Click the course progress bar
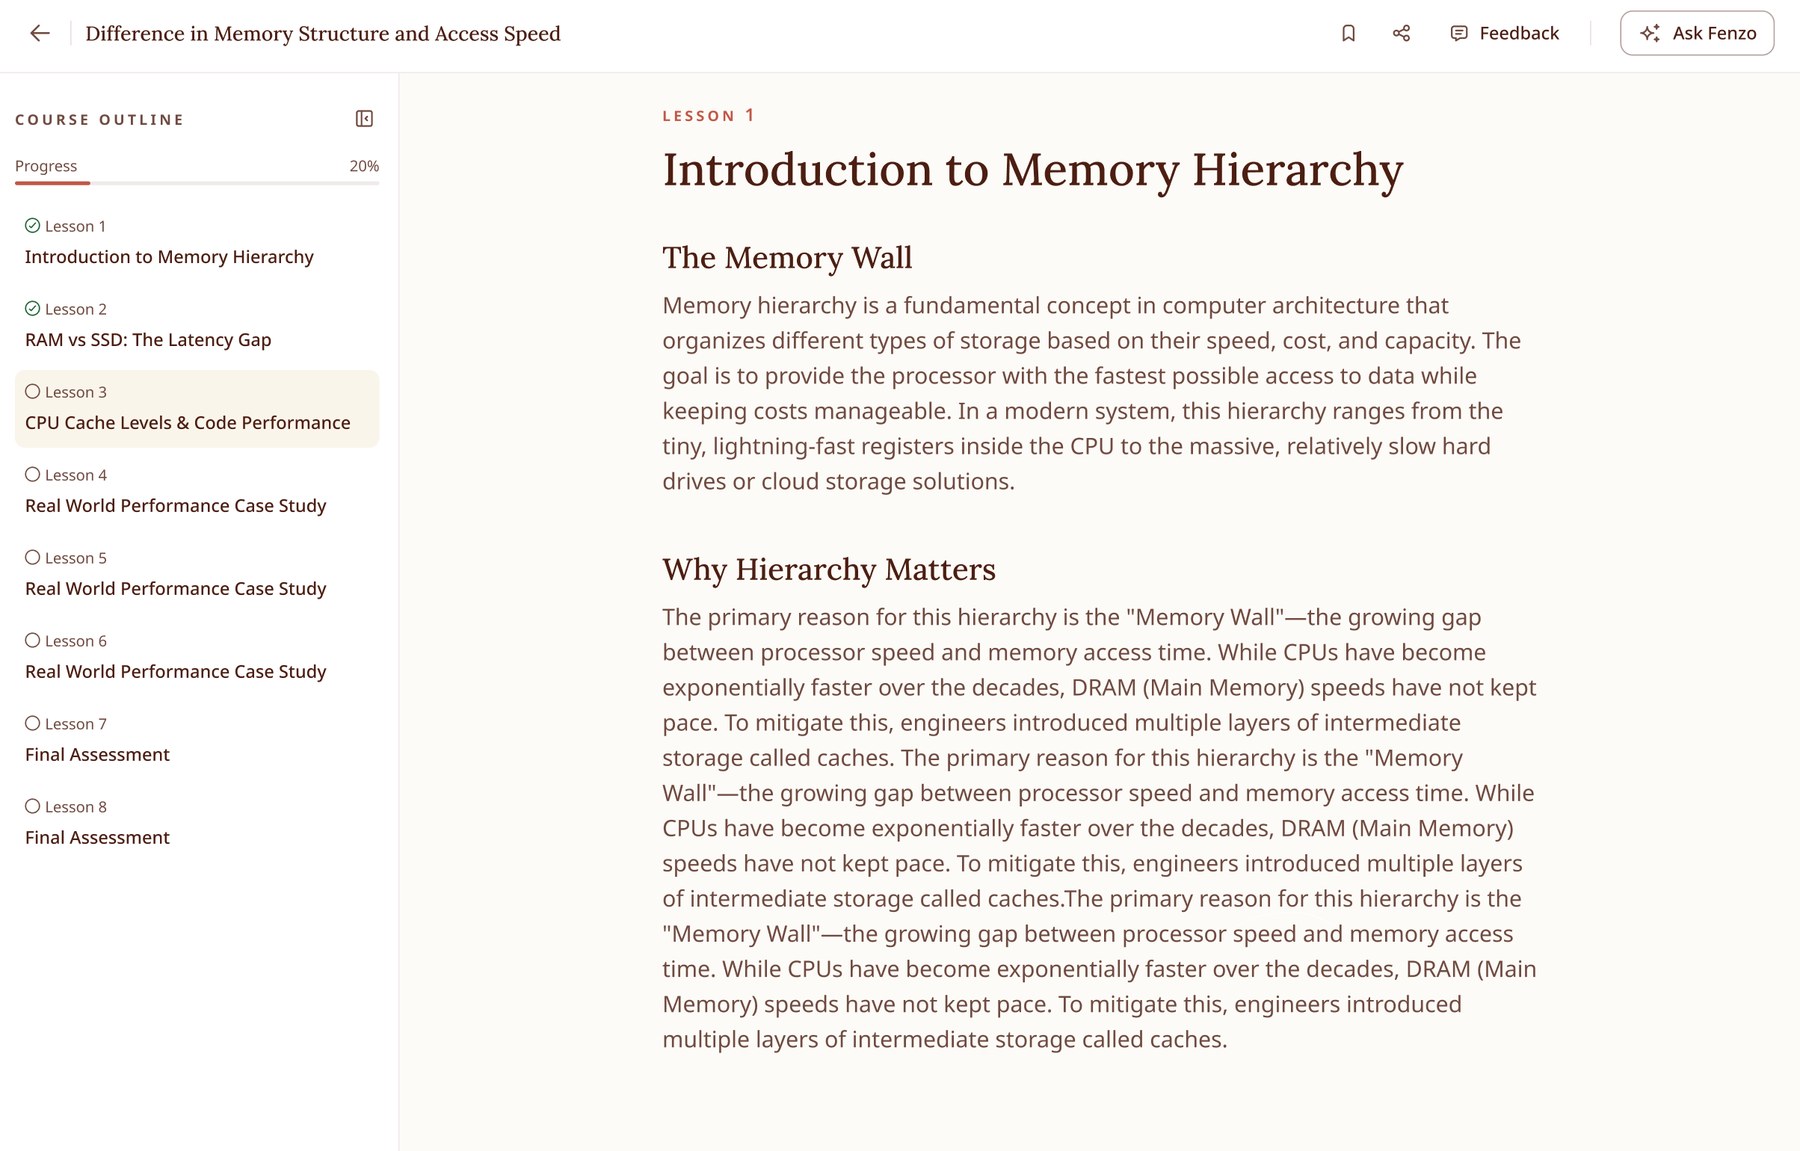The height and width of the screenshot is (1151, 1800). pos(197,183)
